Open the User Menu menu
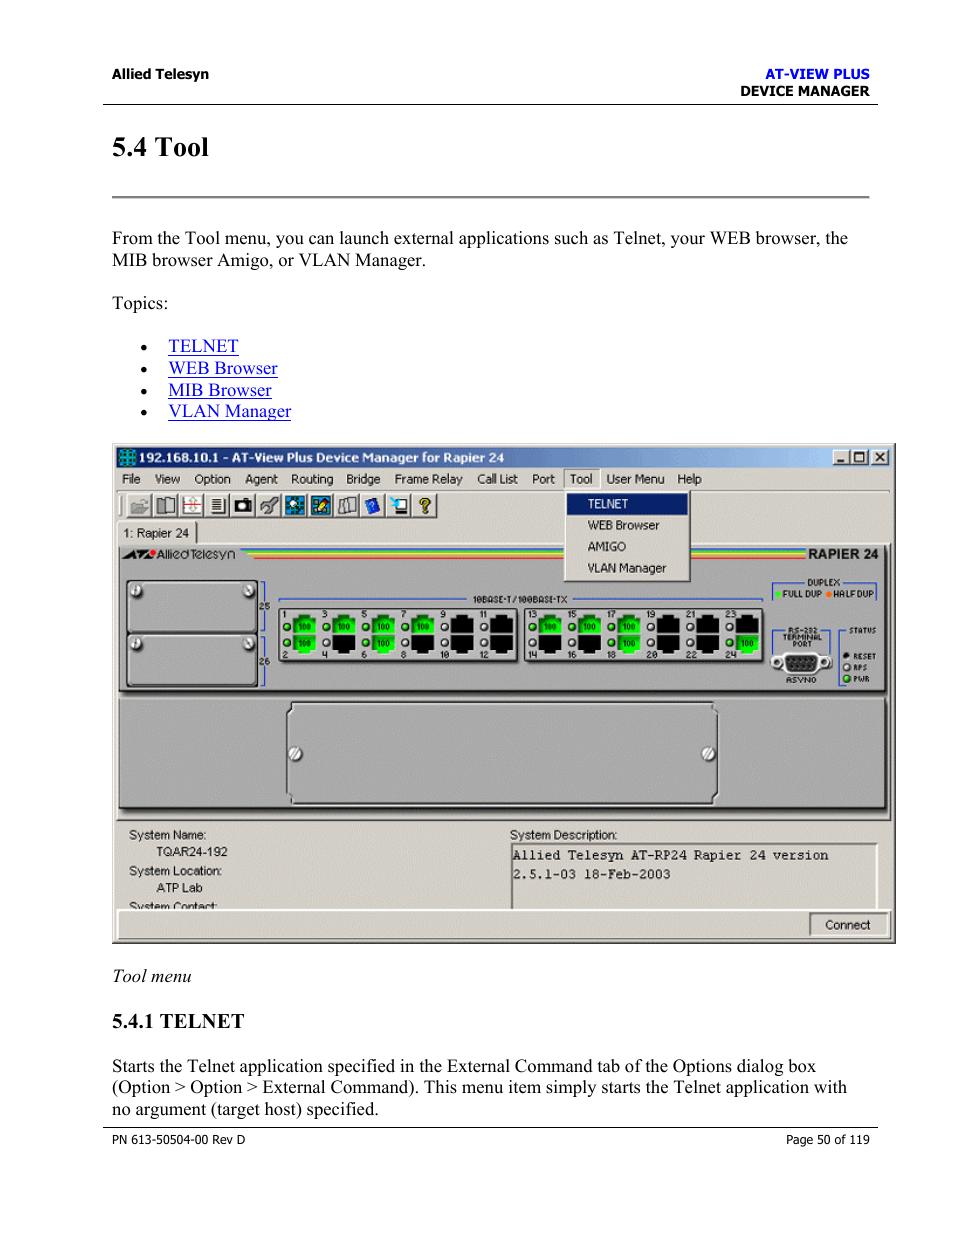Image resolution: width=954 pixels, height=1235 pixels. 635,479
